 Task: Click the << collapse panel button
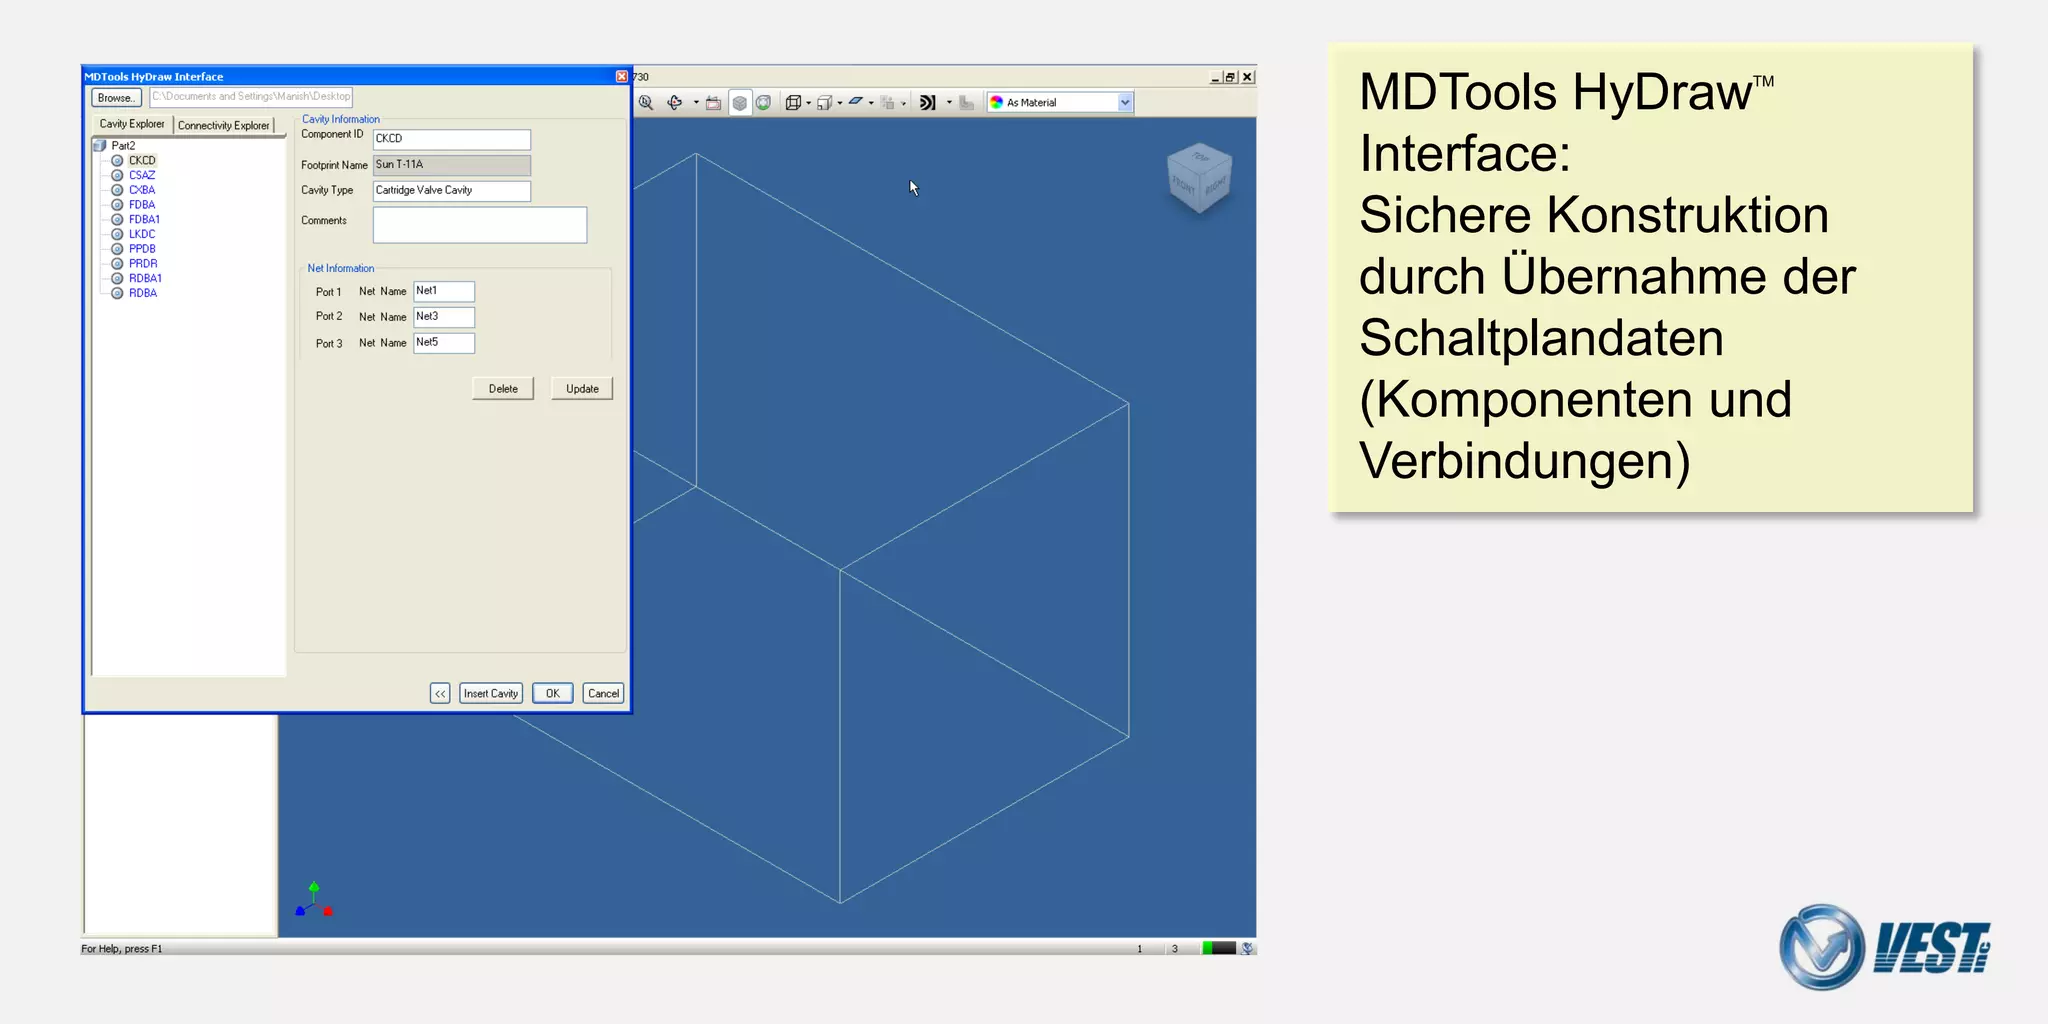440,694
